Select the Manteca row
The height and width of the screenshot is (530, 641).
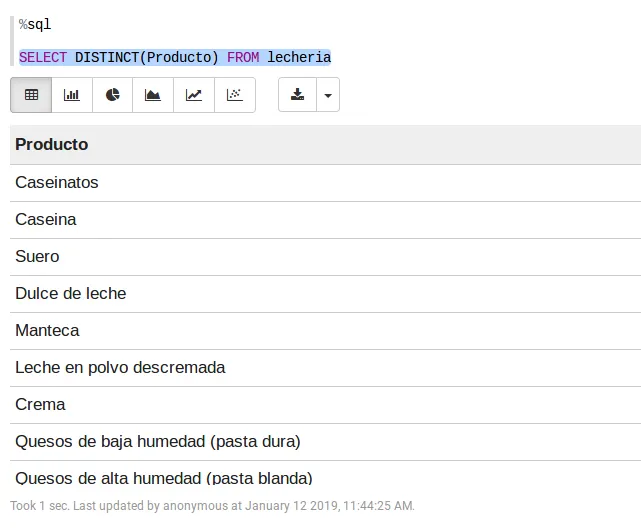pyautogui.click(x=325, y=331)
